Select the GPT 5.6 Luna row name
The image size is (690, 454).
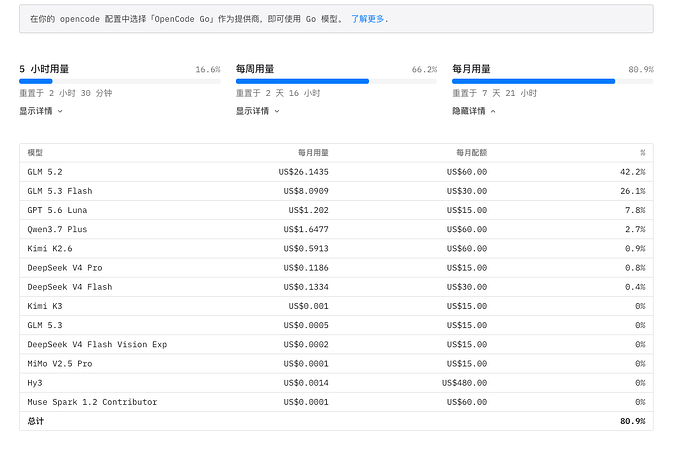pyautogui.click(x=57, y=210)
